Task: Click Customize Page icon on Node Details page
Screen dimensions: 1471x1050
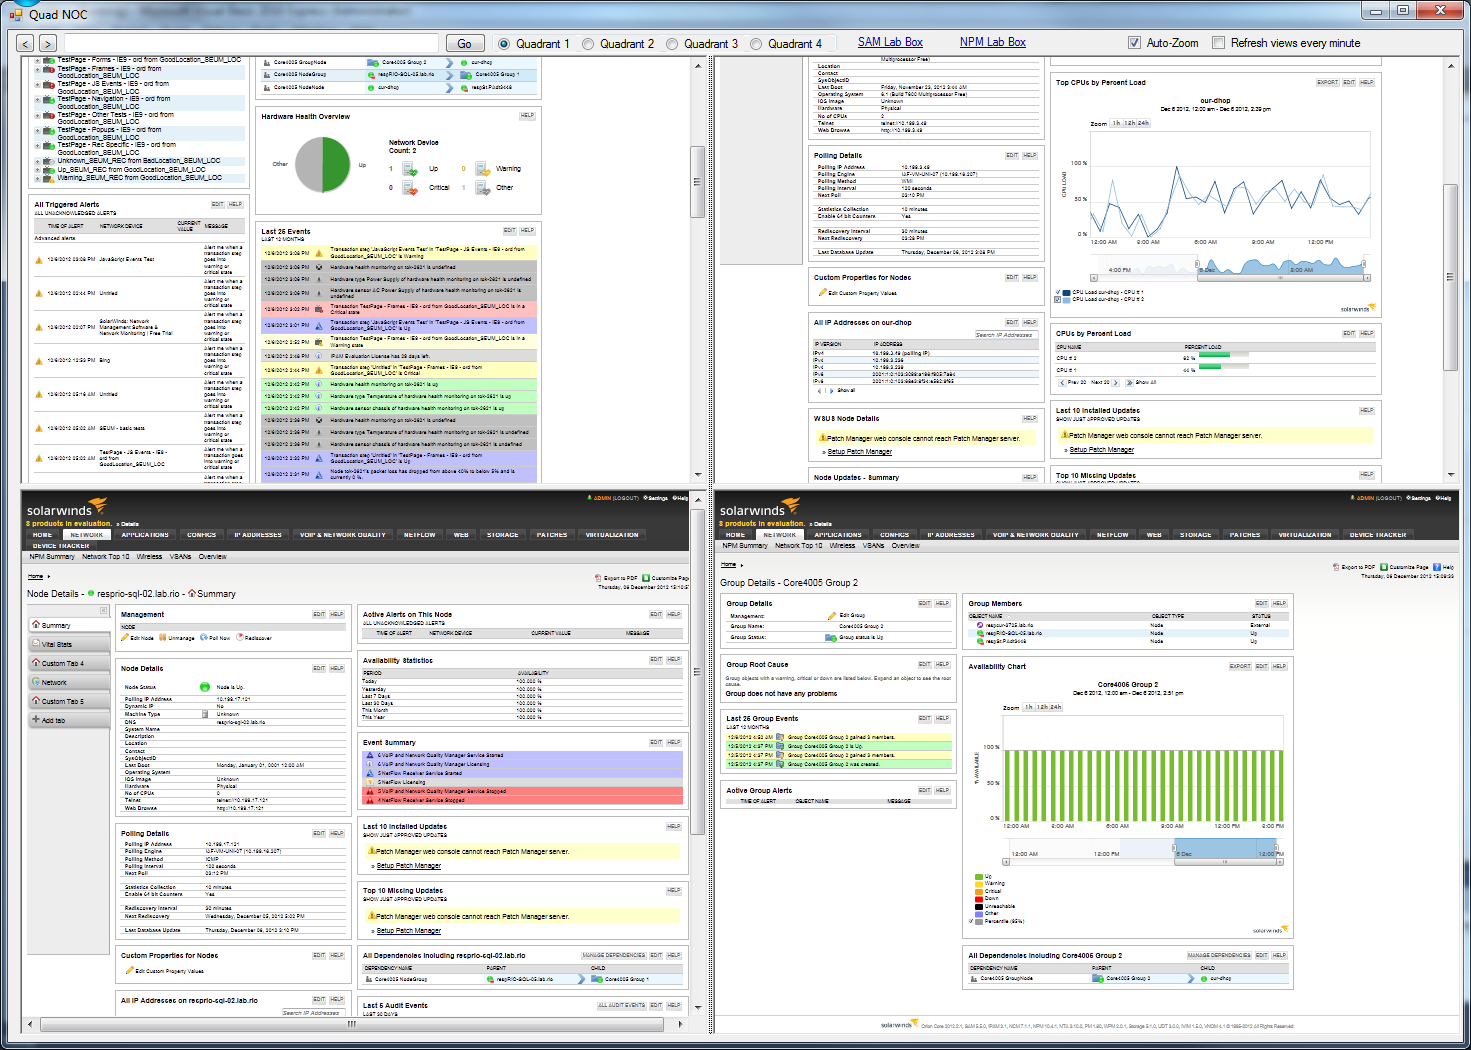Action: 646,578
